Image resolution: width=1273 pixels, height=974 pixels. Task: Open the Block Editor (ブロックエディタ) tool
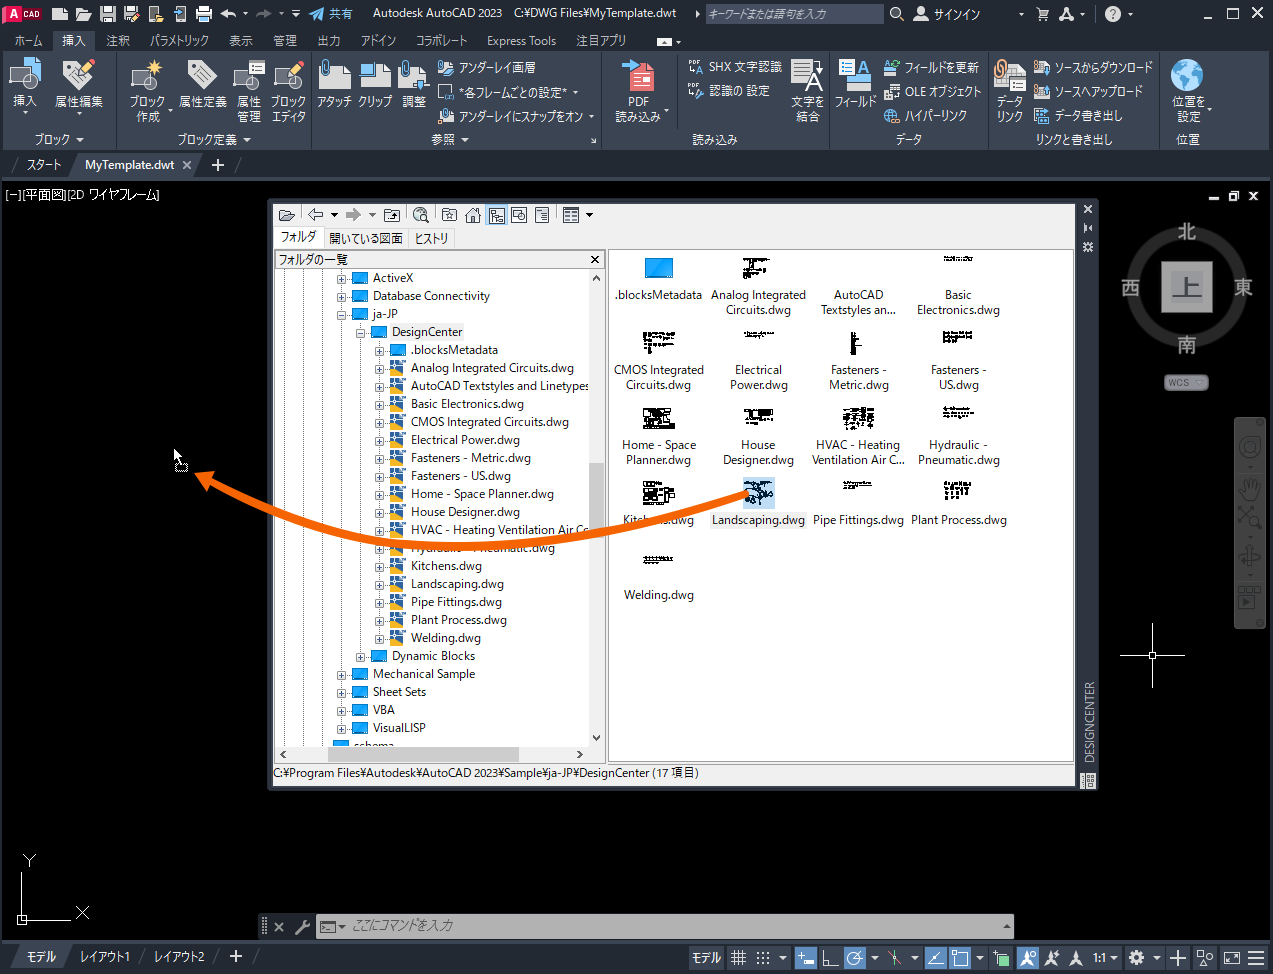point(288,77)
